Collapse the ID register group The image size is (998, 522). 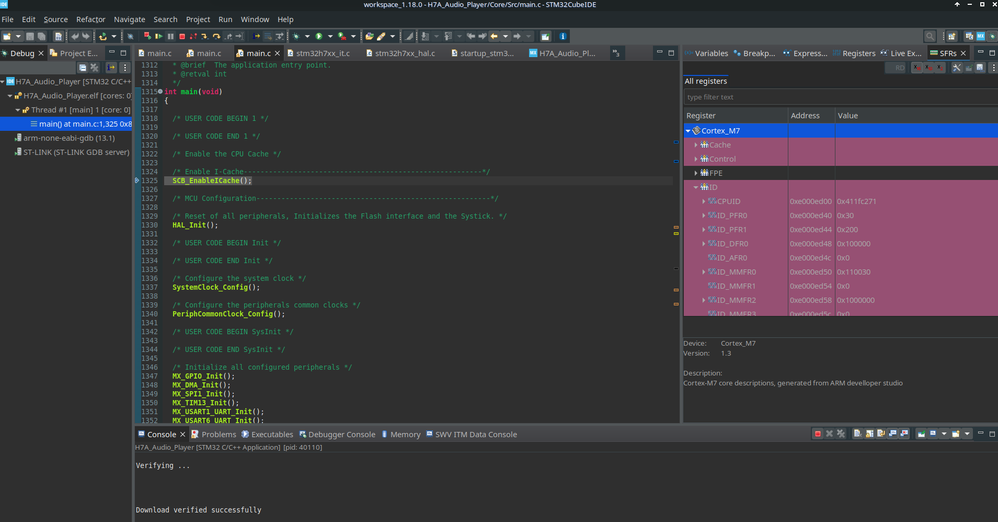pos(696,187)
